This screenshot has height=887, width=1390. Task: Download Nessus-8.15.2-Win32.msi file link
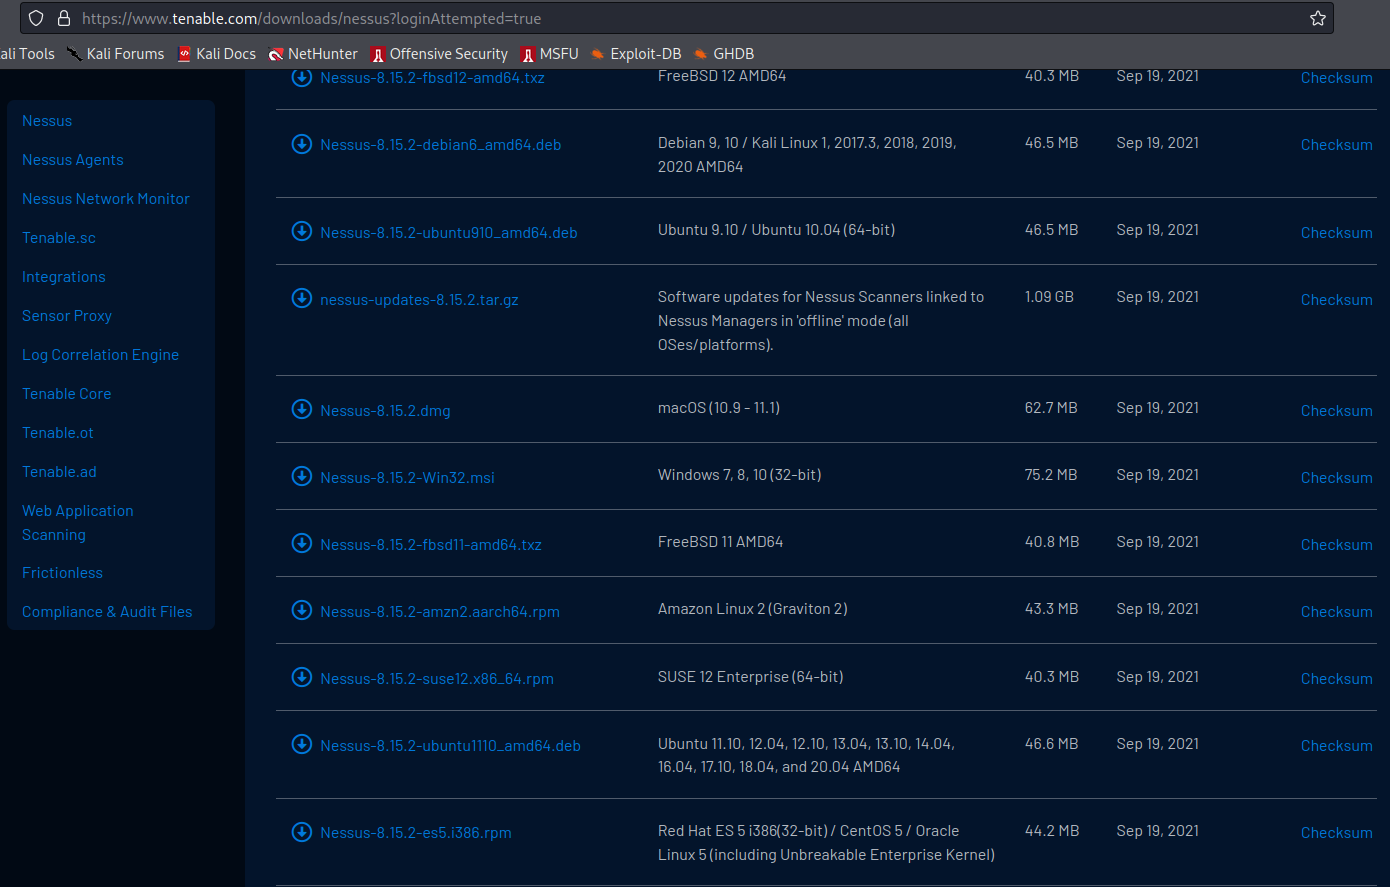coord(407,478)
